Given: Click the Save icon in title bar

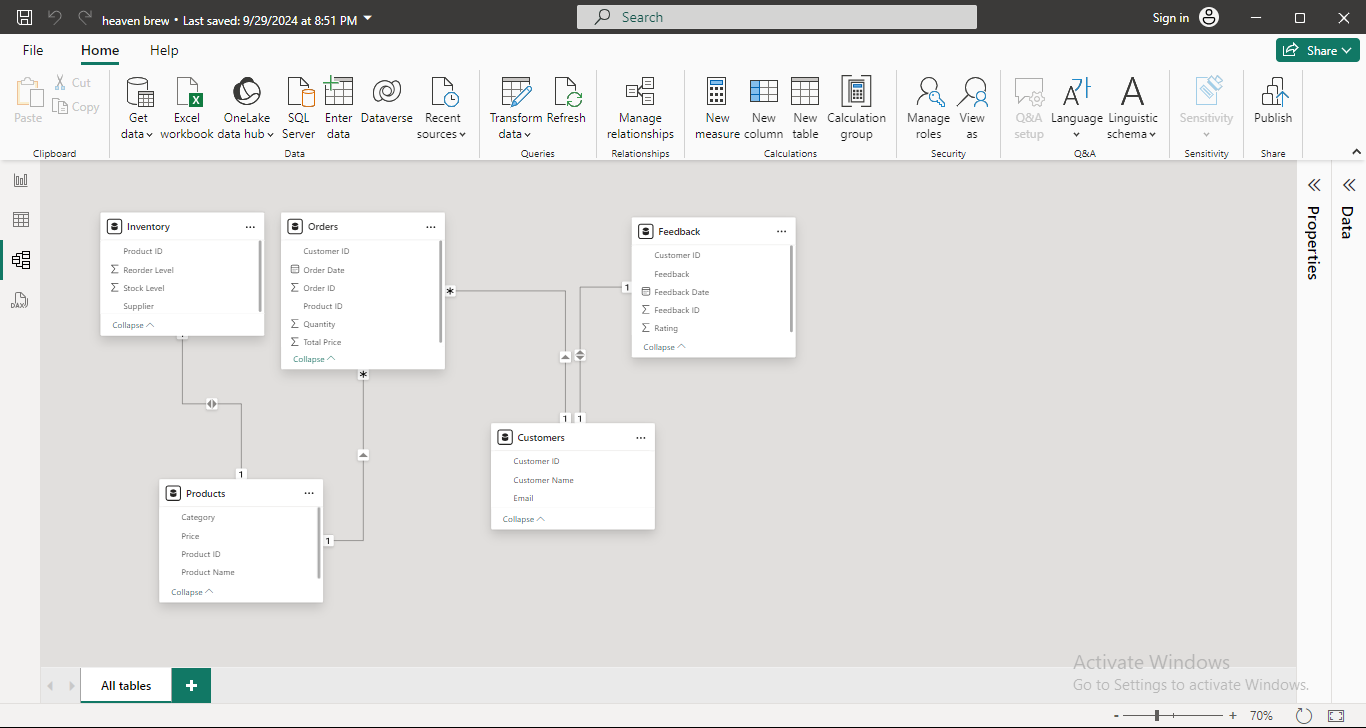Looking at the screenshot, I should point(25,18).
